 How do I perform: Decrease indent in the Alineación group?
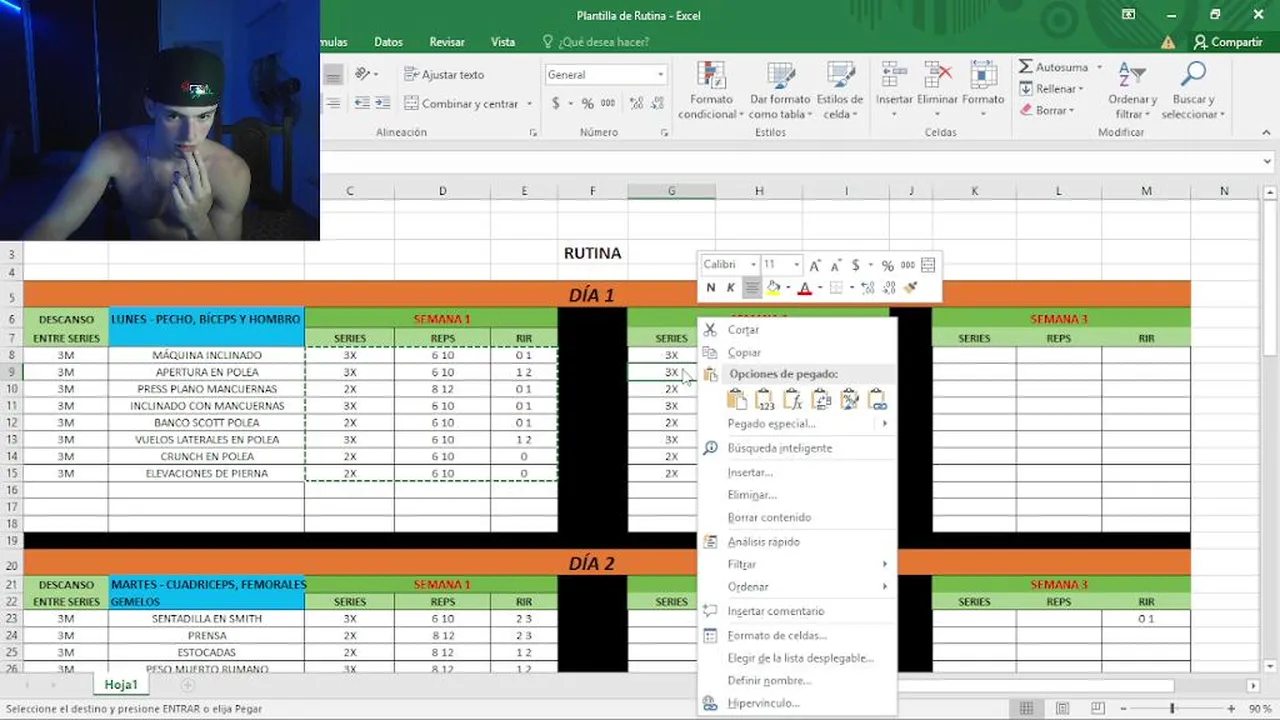(362, 103)
